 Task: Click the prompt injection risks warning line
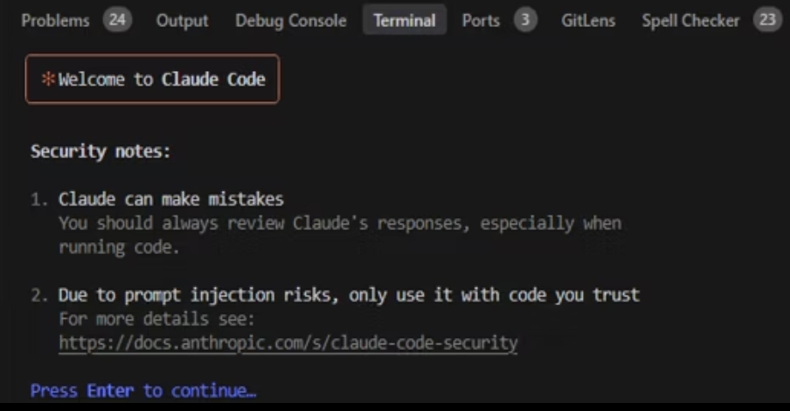(349, 295)
